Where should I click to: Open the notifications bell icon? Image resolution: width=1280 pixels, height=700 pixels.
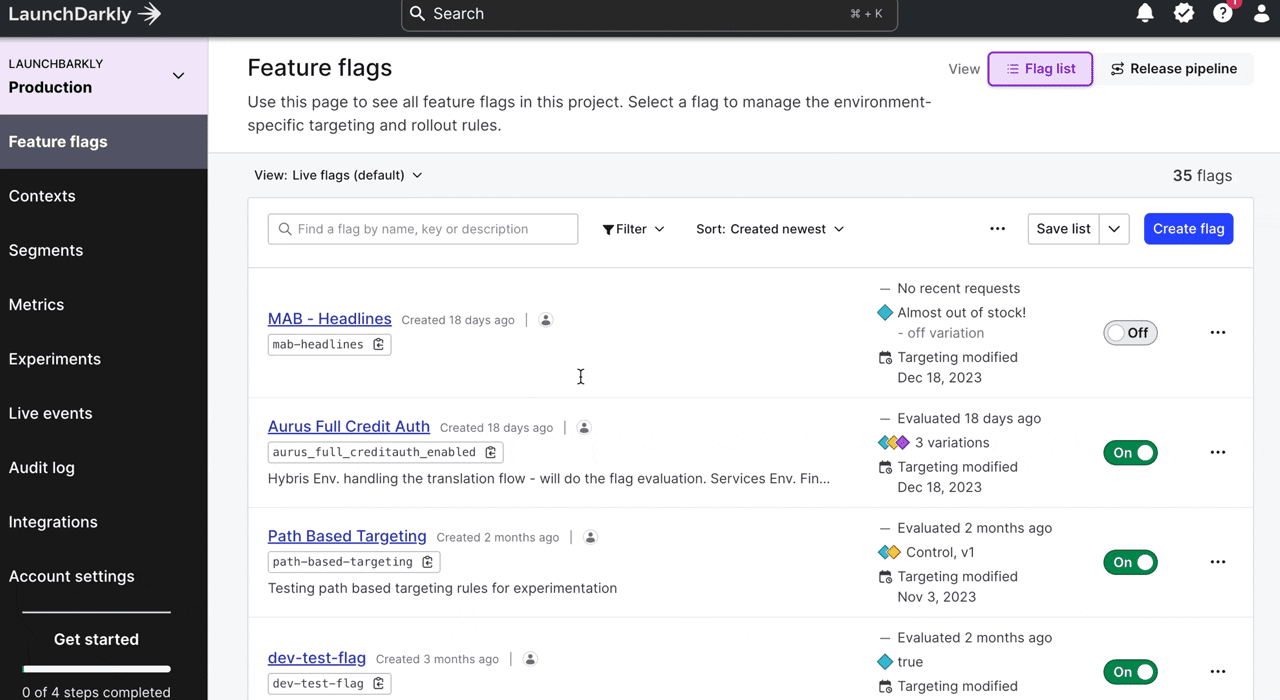coord(1145,14)
